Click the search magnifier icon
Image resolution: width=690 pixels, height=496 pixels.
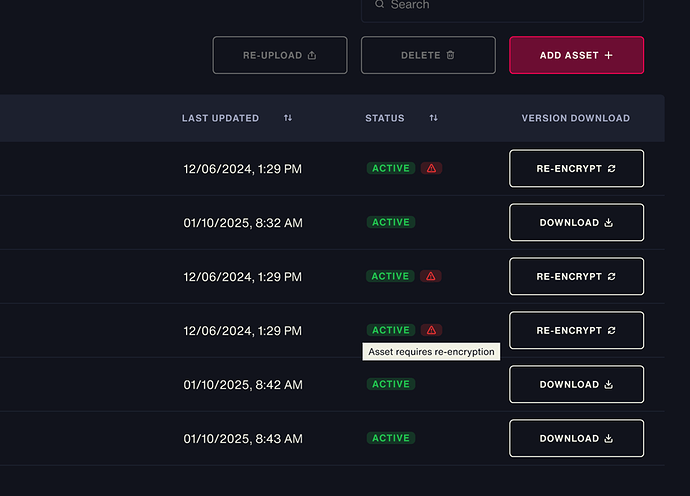pyautogui.click(x=379, y=5)
